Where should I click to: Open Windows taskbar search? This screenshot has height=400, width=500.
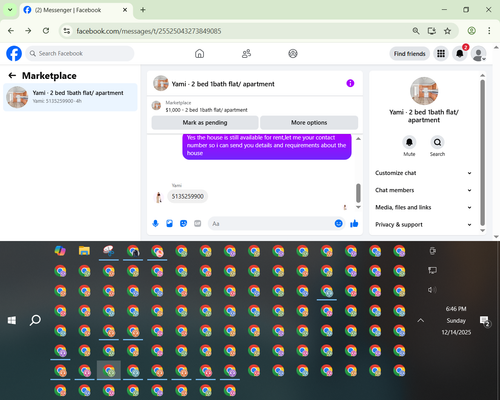click(x=35, y=321)
